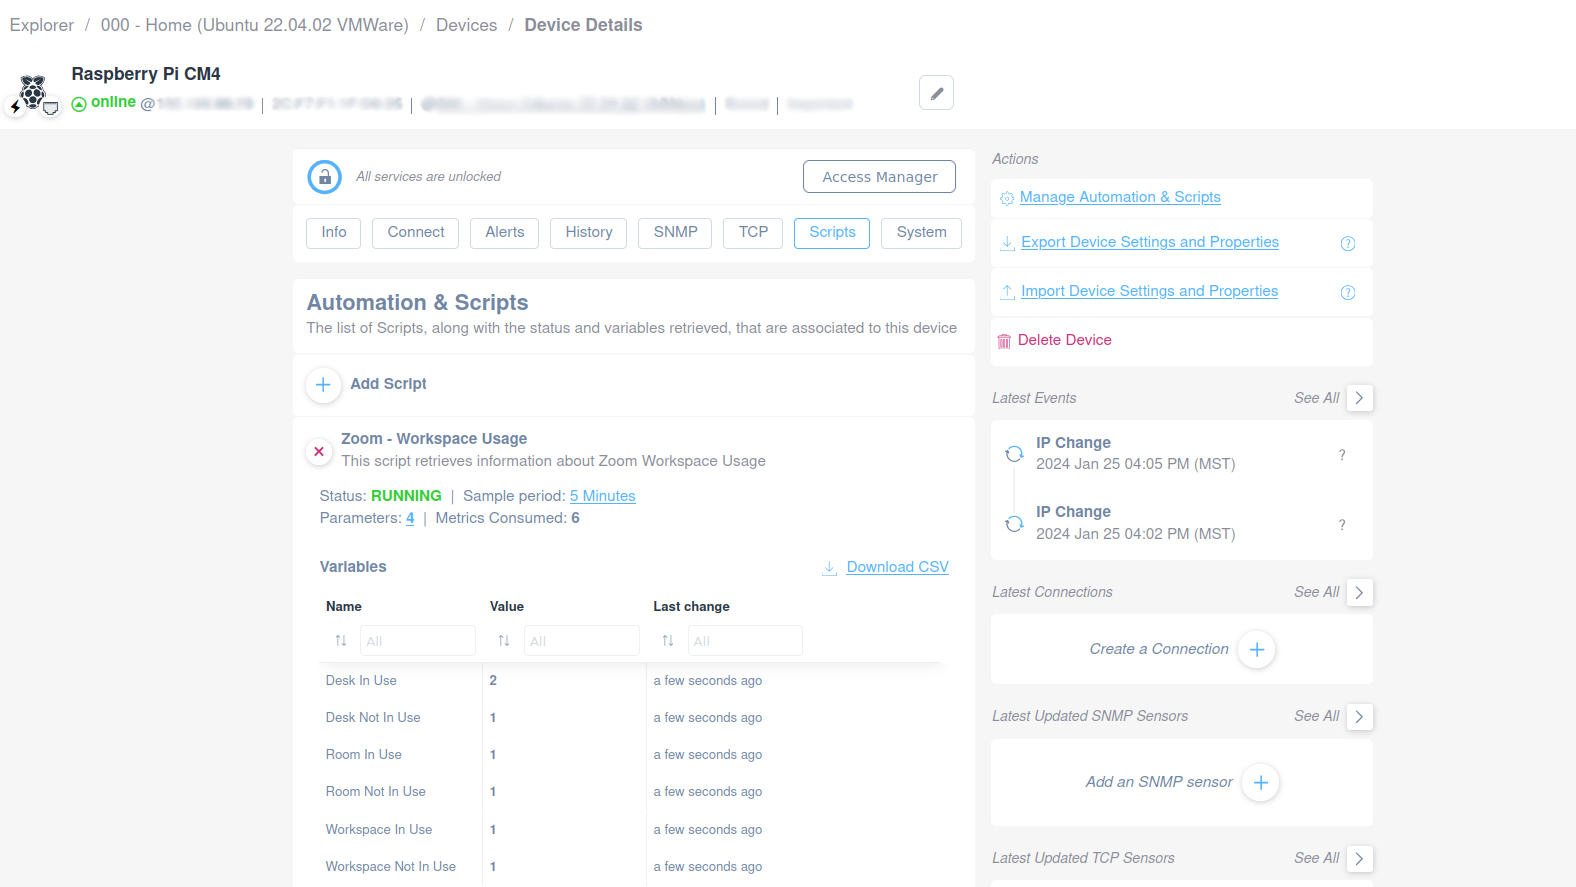Focus the Name filter field
The image size is (1576, 887).
pyautogui.click(x=418, y=641)
